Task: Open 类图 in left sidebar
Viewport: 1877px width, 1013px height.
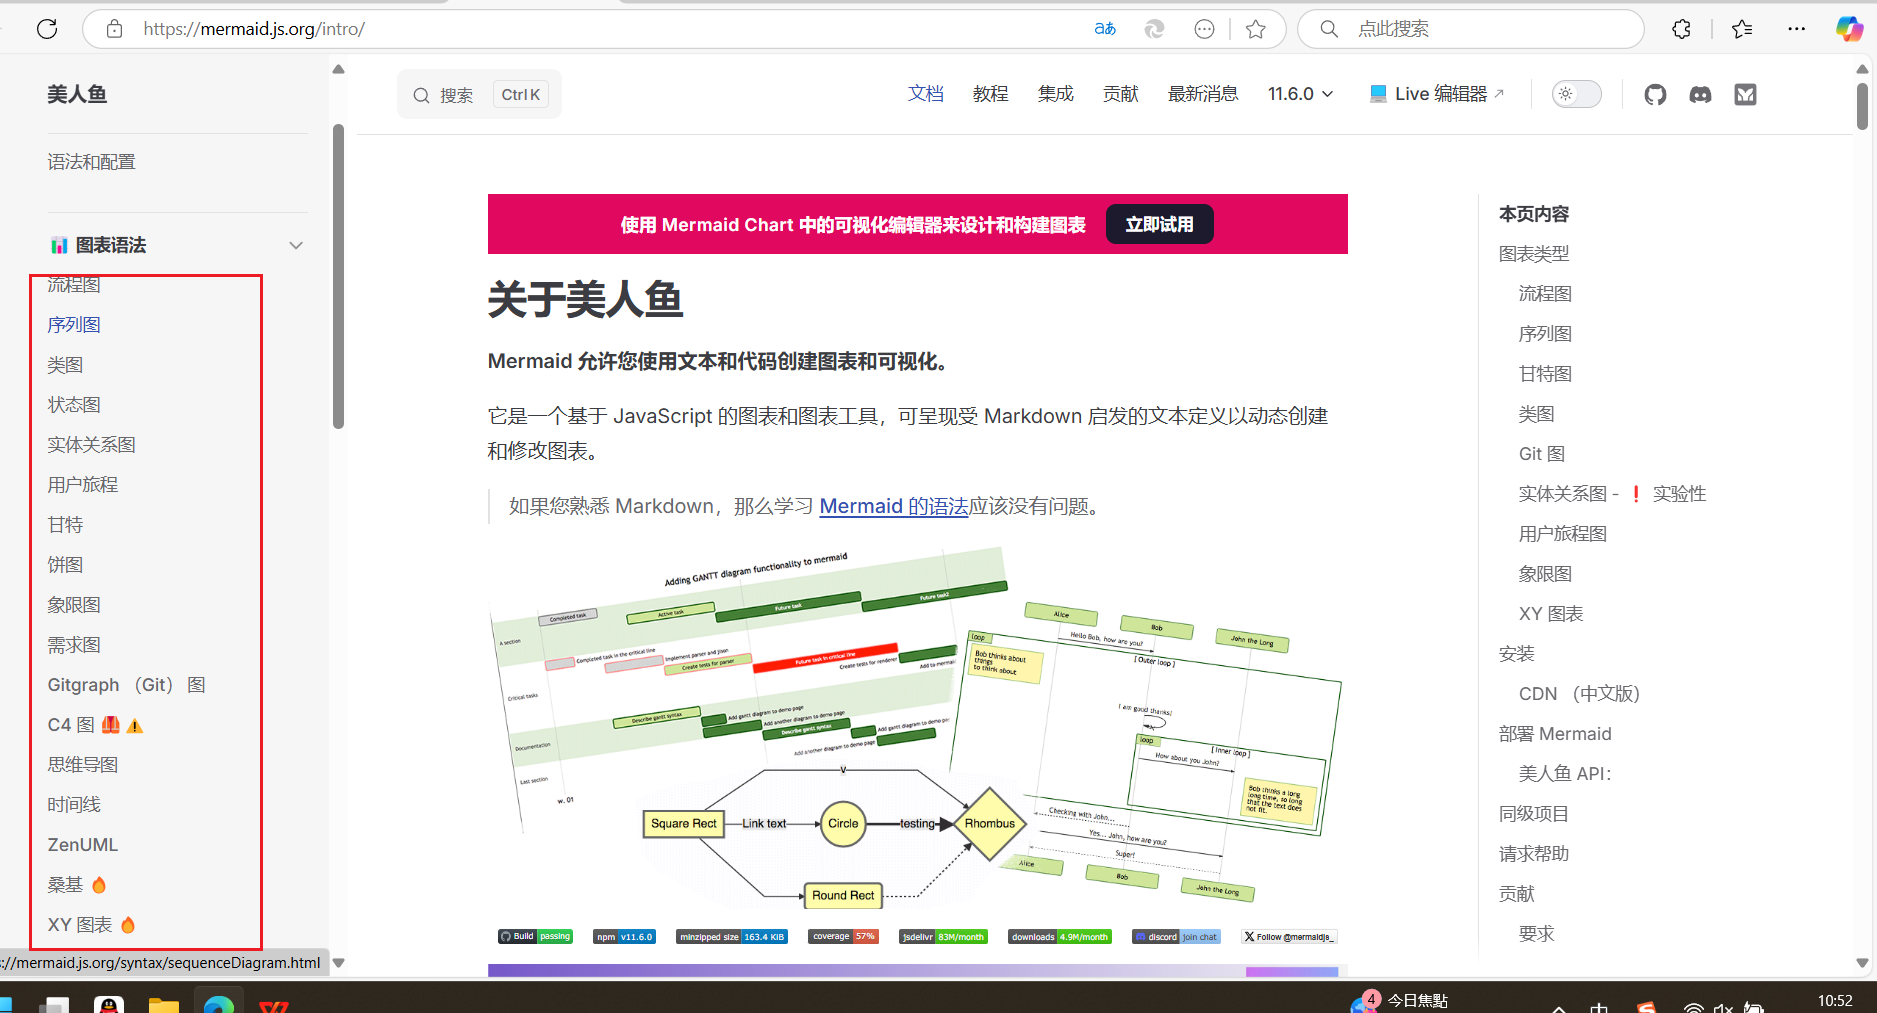Action: [x=65, y=365]
